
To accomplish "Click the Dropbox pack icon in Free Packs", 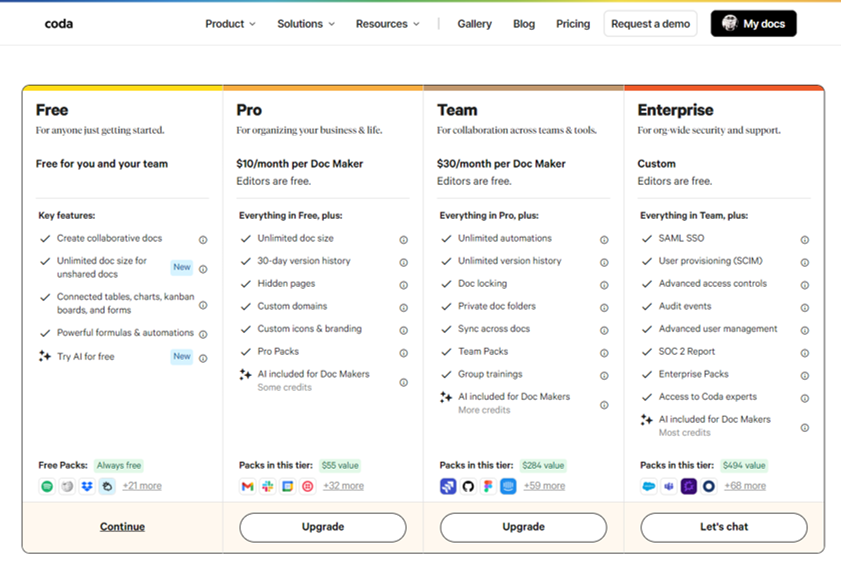I will pyautogui.click(x=87, y=486).
